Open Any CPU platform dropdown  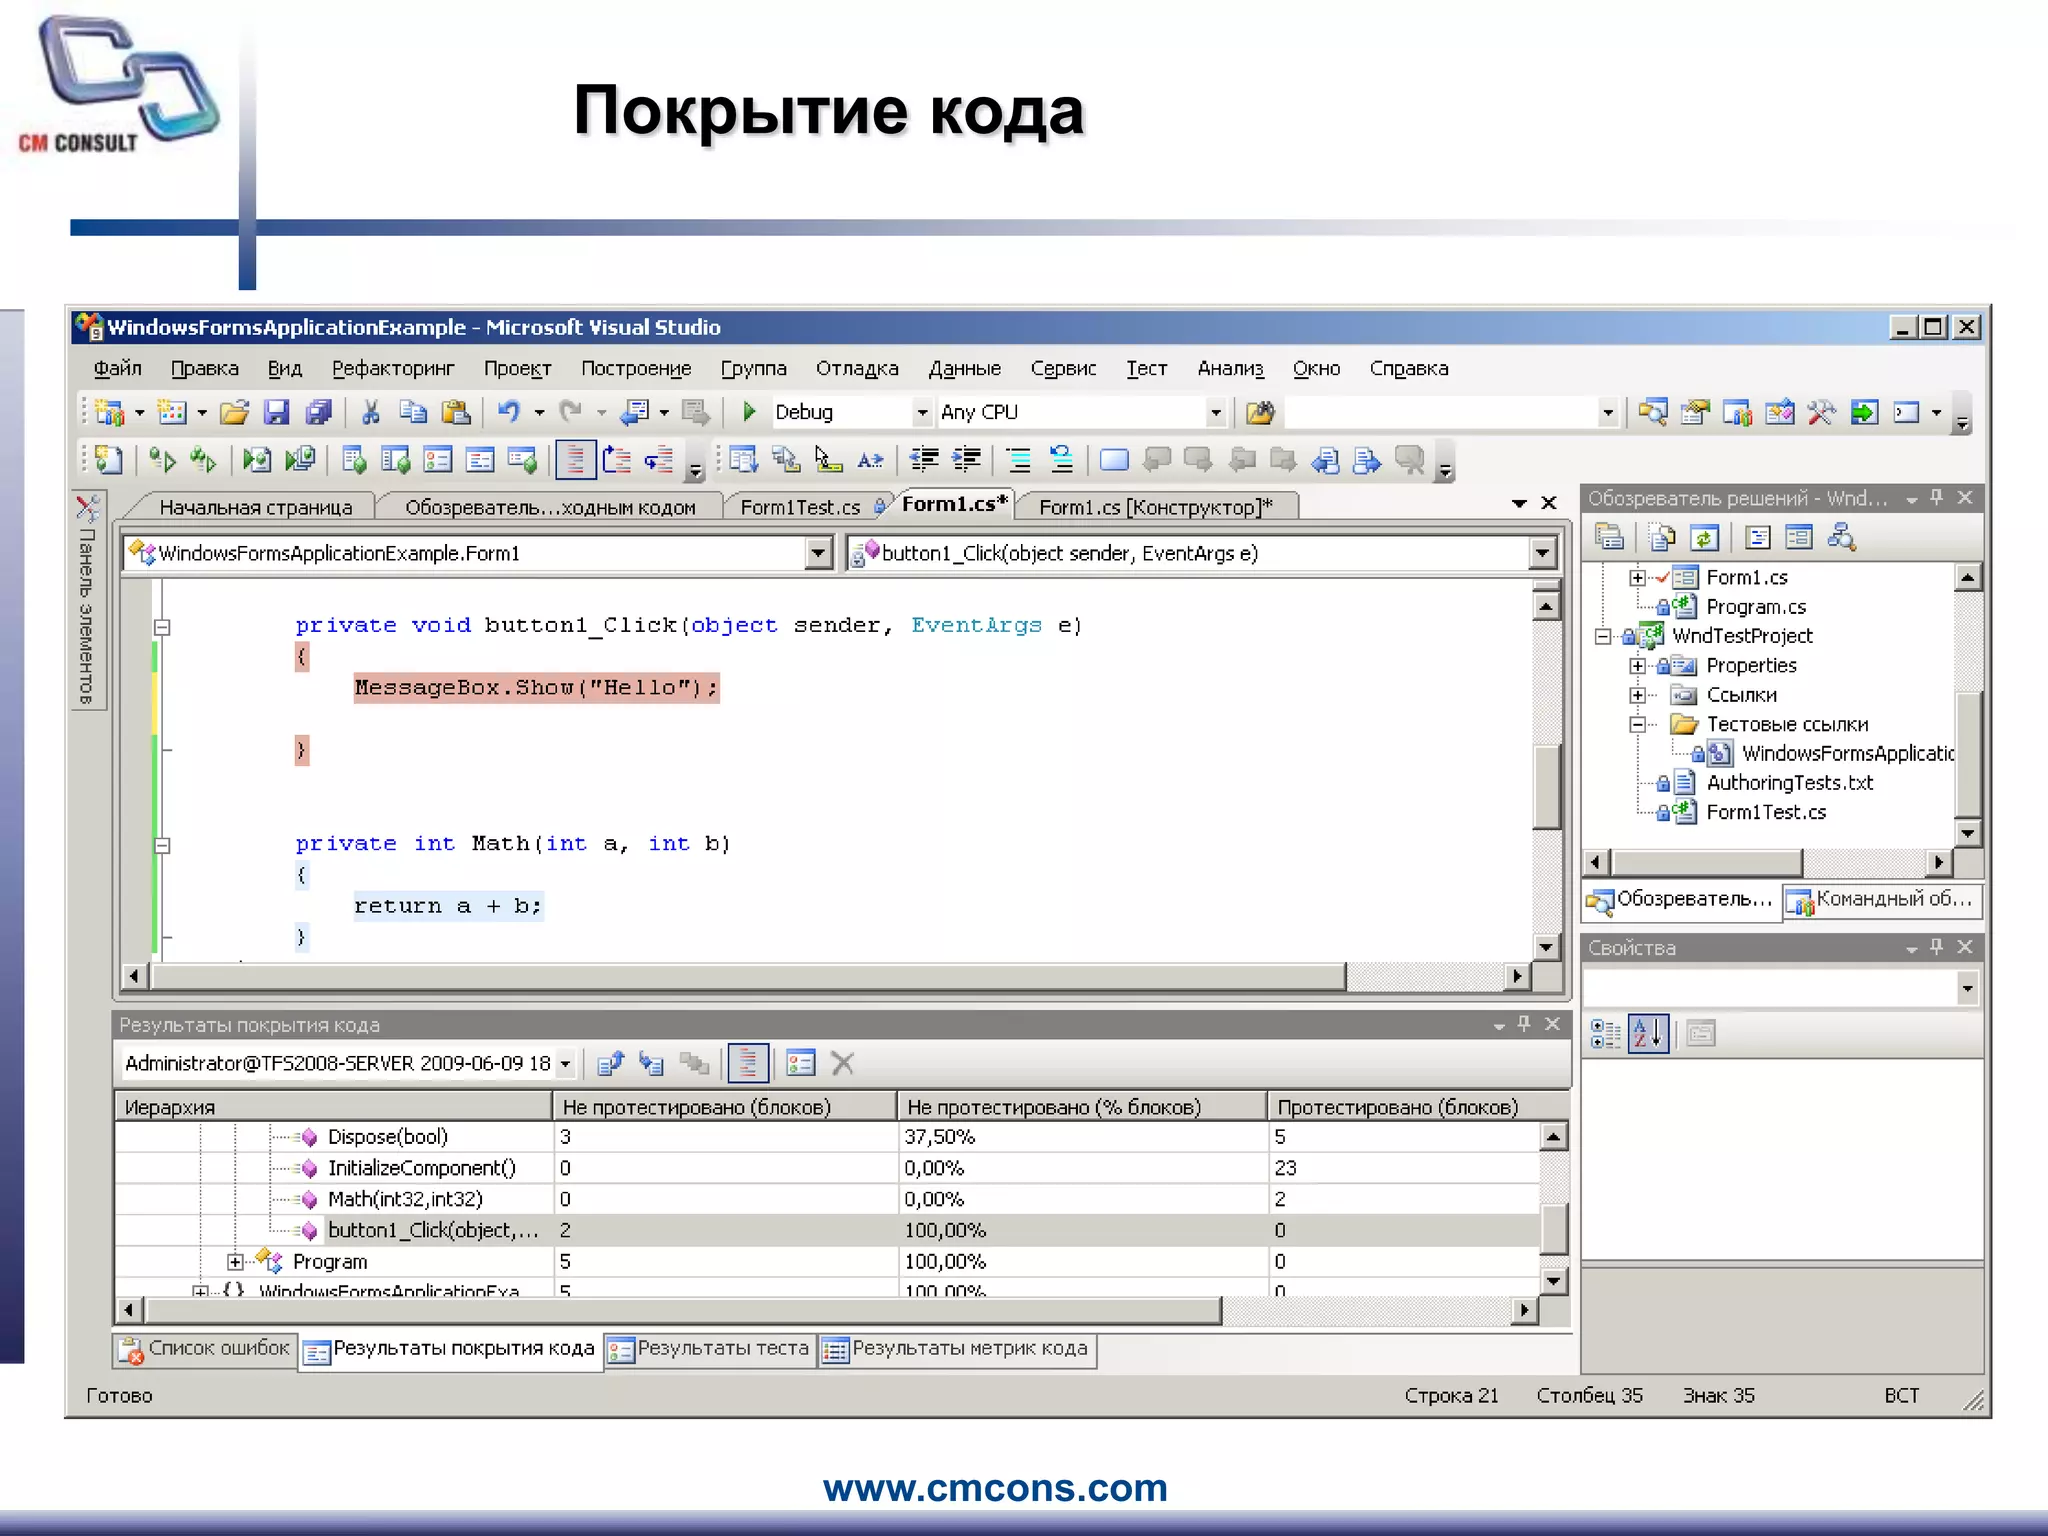pos(1216,412)
